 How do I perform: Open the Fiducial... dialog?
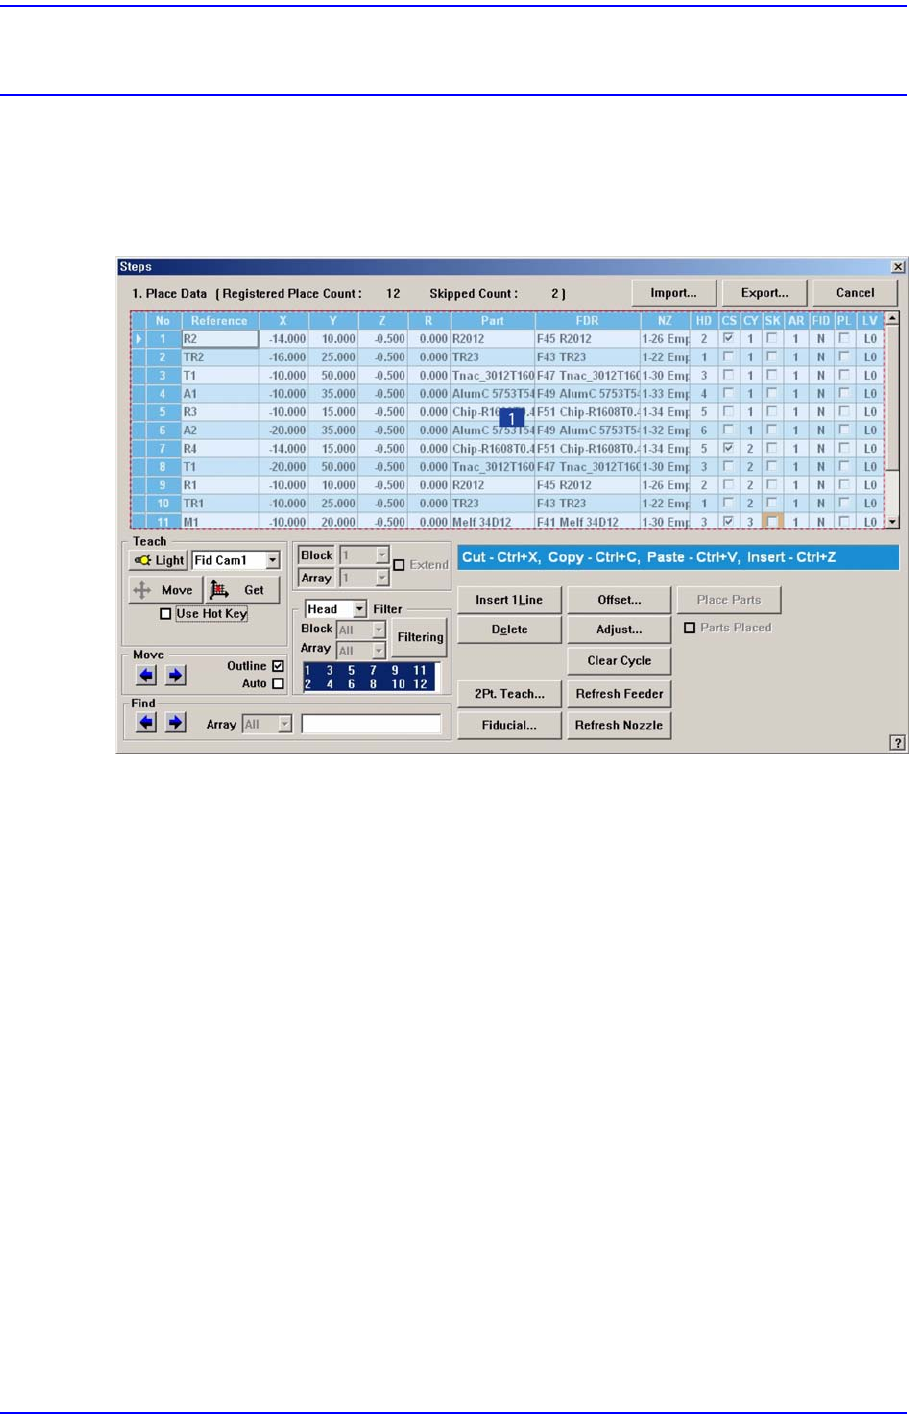508,726
